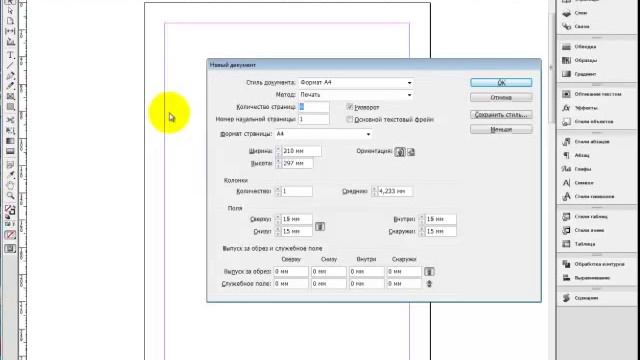This screenshot has width=640, height=360.
Task: Open the Градиент (Gradient) panel
Action: 579,74
